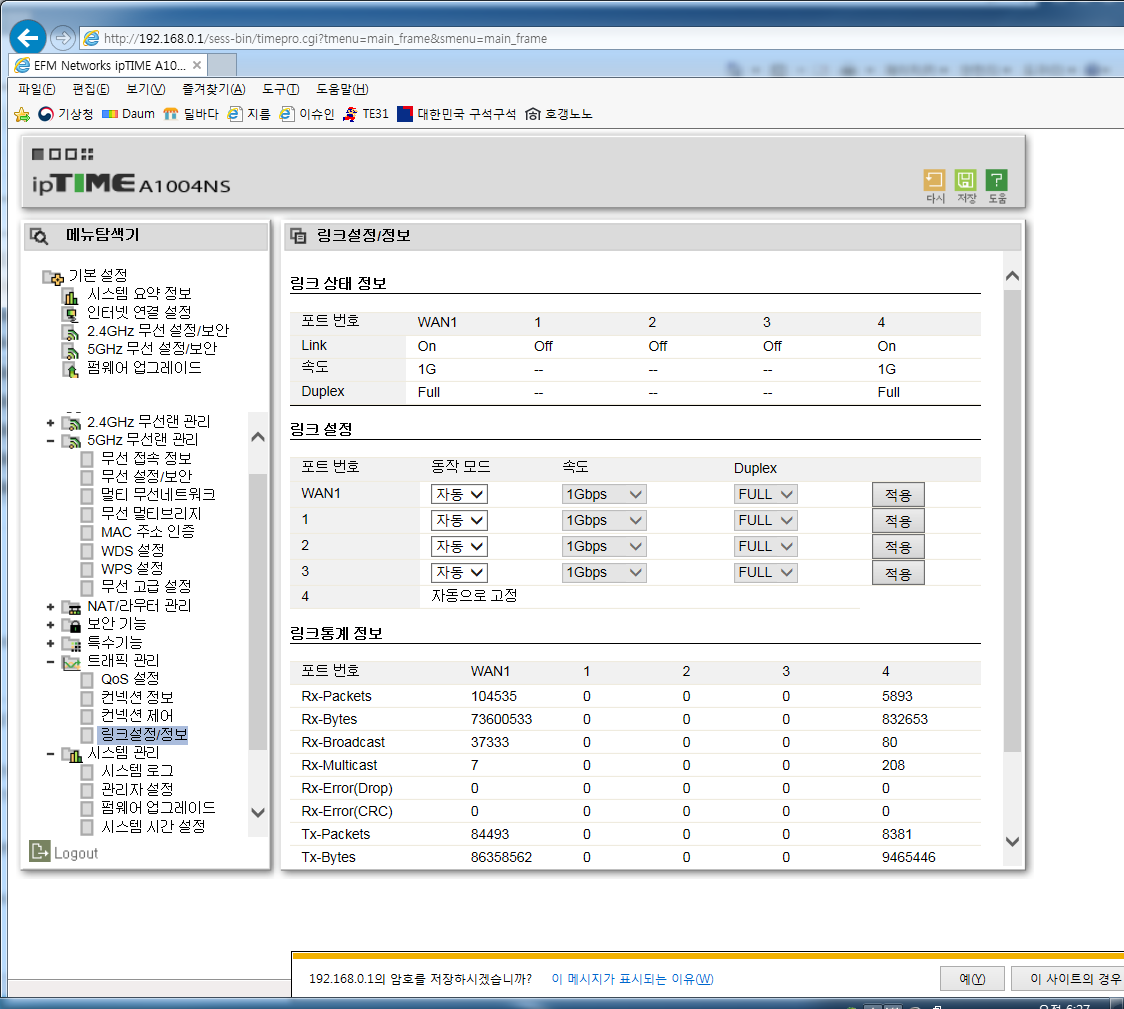Image resolution: width=1124 pixels, height=1009 pixels.
Task: Open the port 3 속도 dropdown
Action: pos(604,573)
